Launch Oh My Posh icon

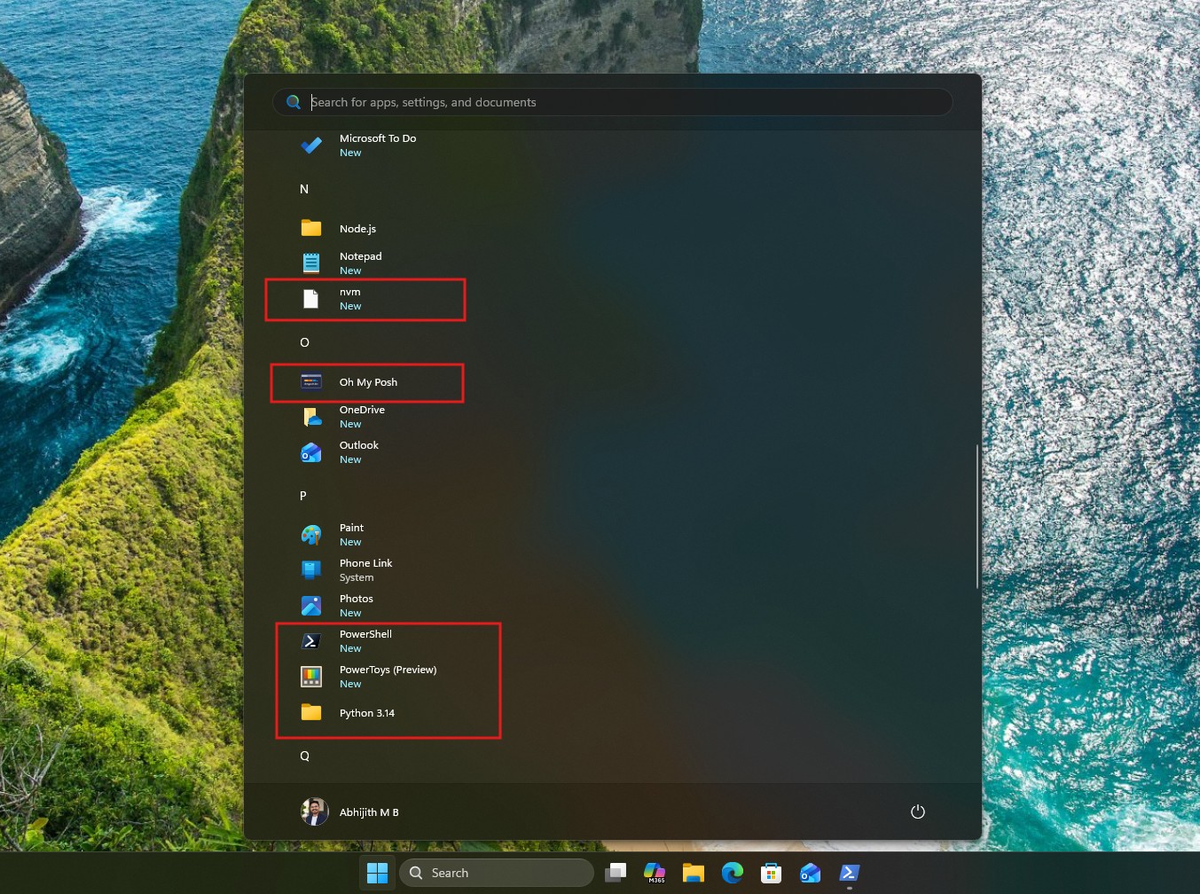pos(311,382)
